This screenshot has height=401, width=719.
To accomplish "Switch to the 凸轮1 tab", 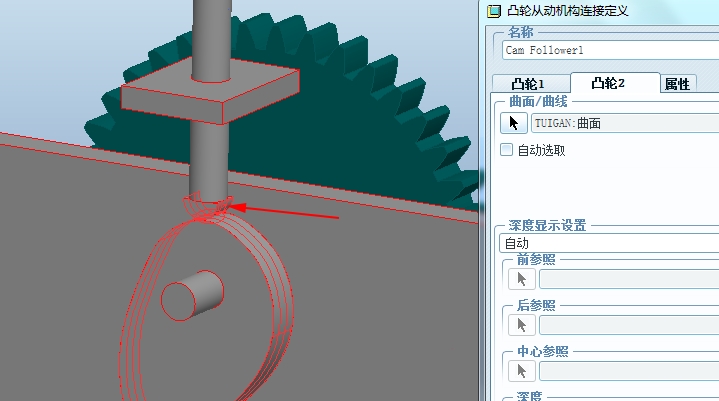I will pyautogui.click(x=529, y=84).
